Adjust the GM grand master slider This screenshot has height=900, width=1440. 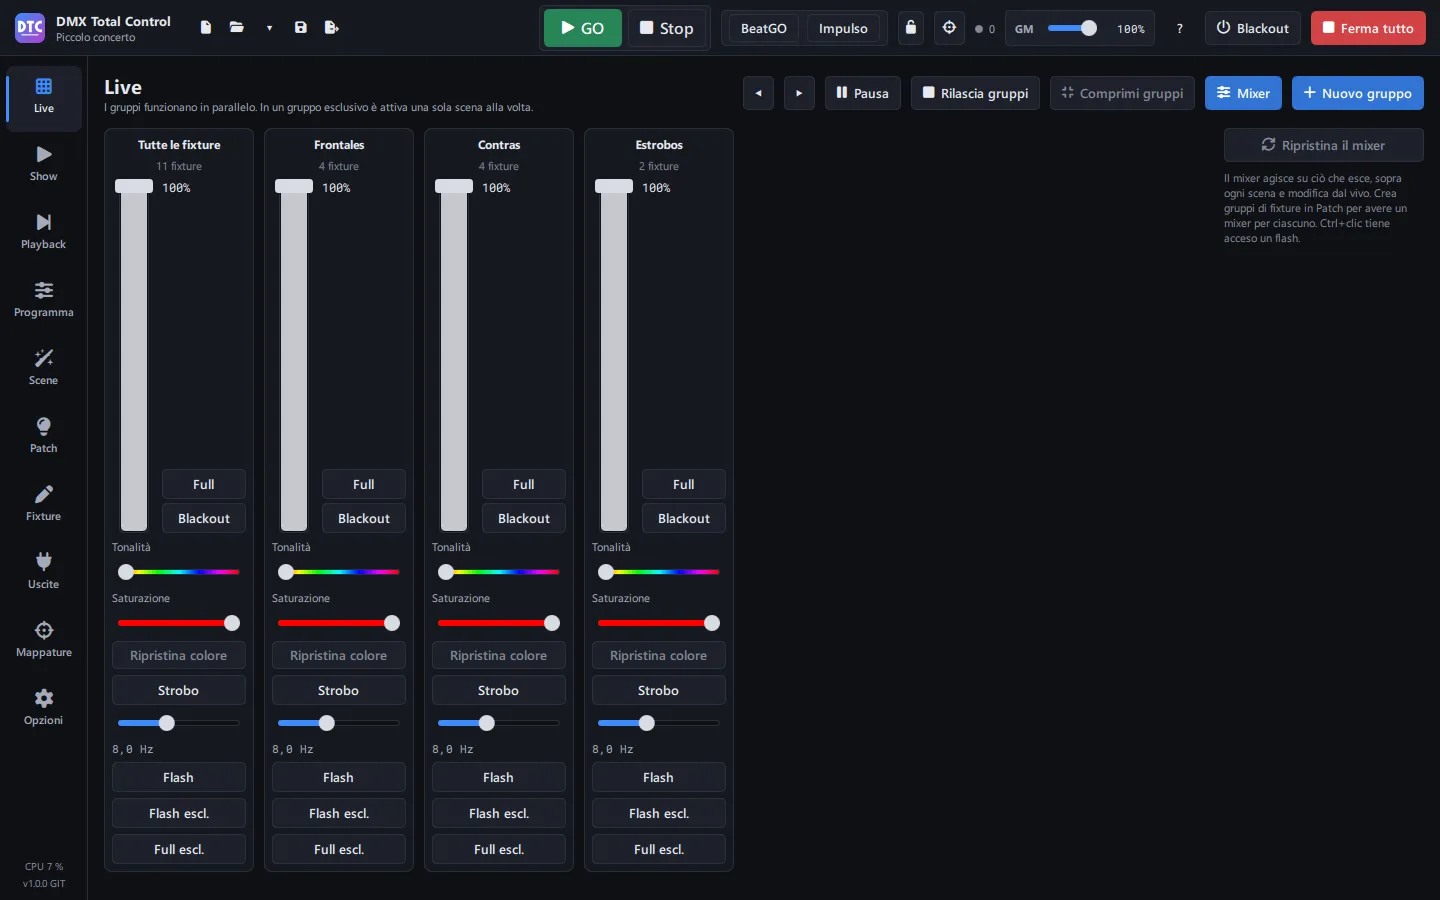click(x=1072, y=29)
